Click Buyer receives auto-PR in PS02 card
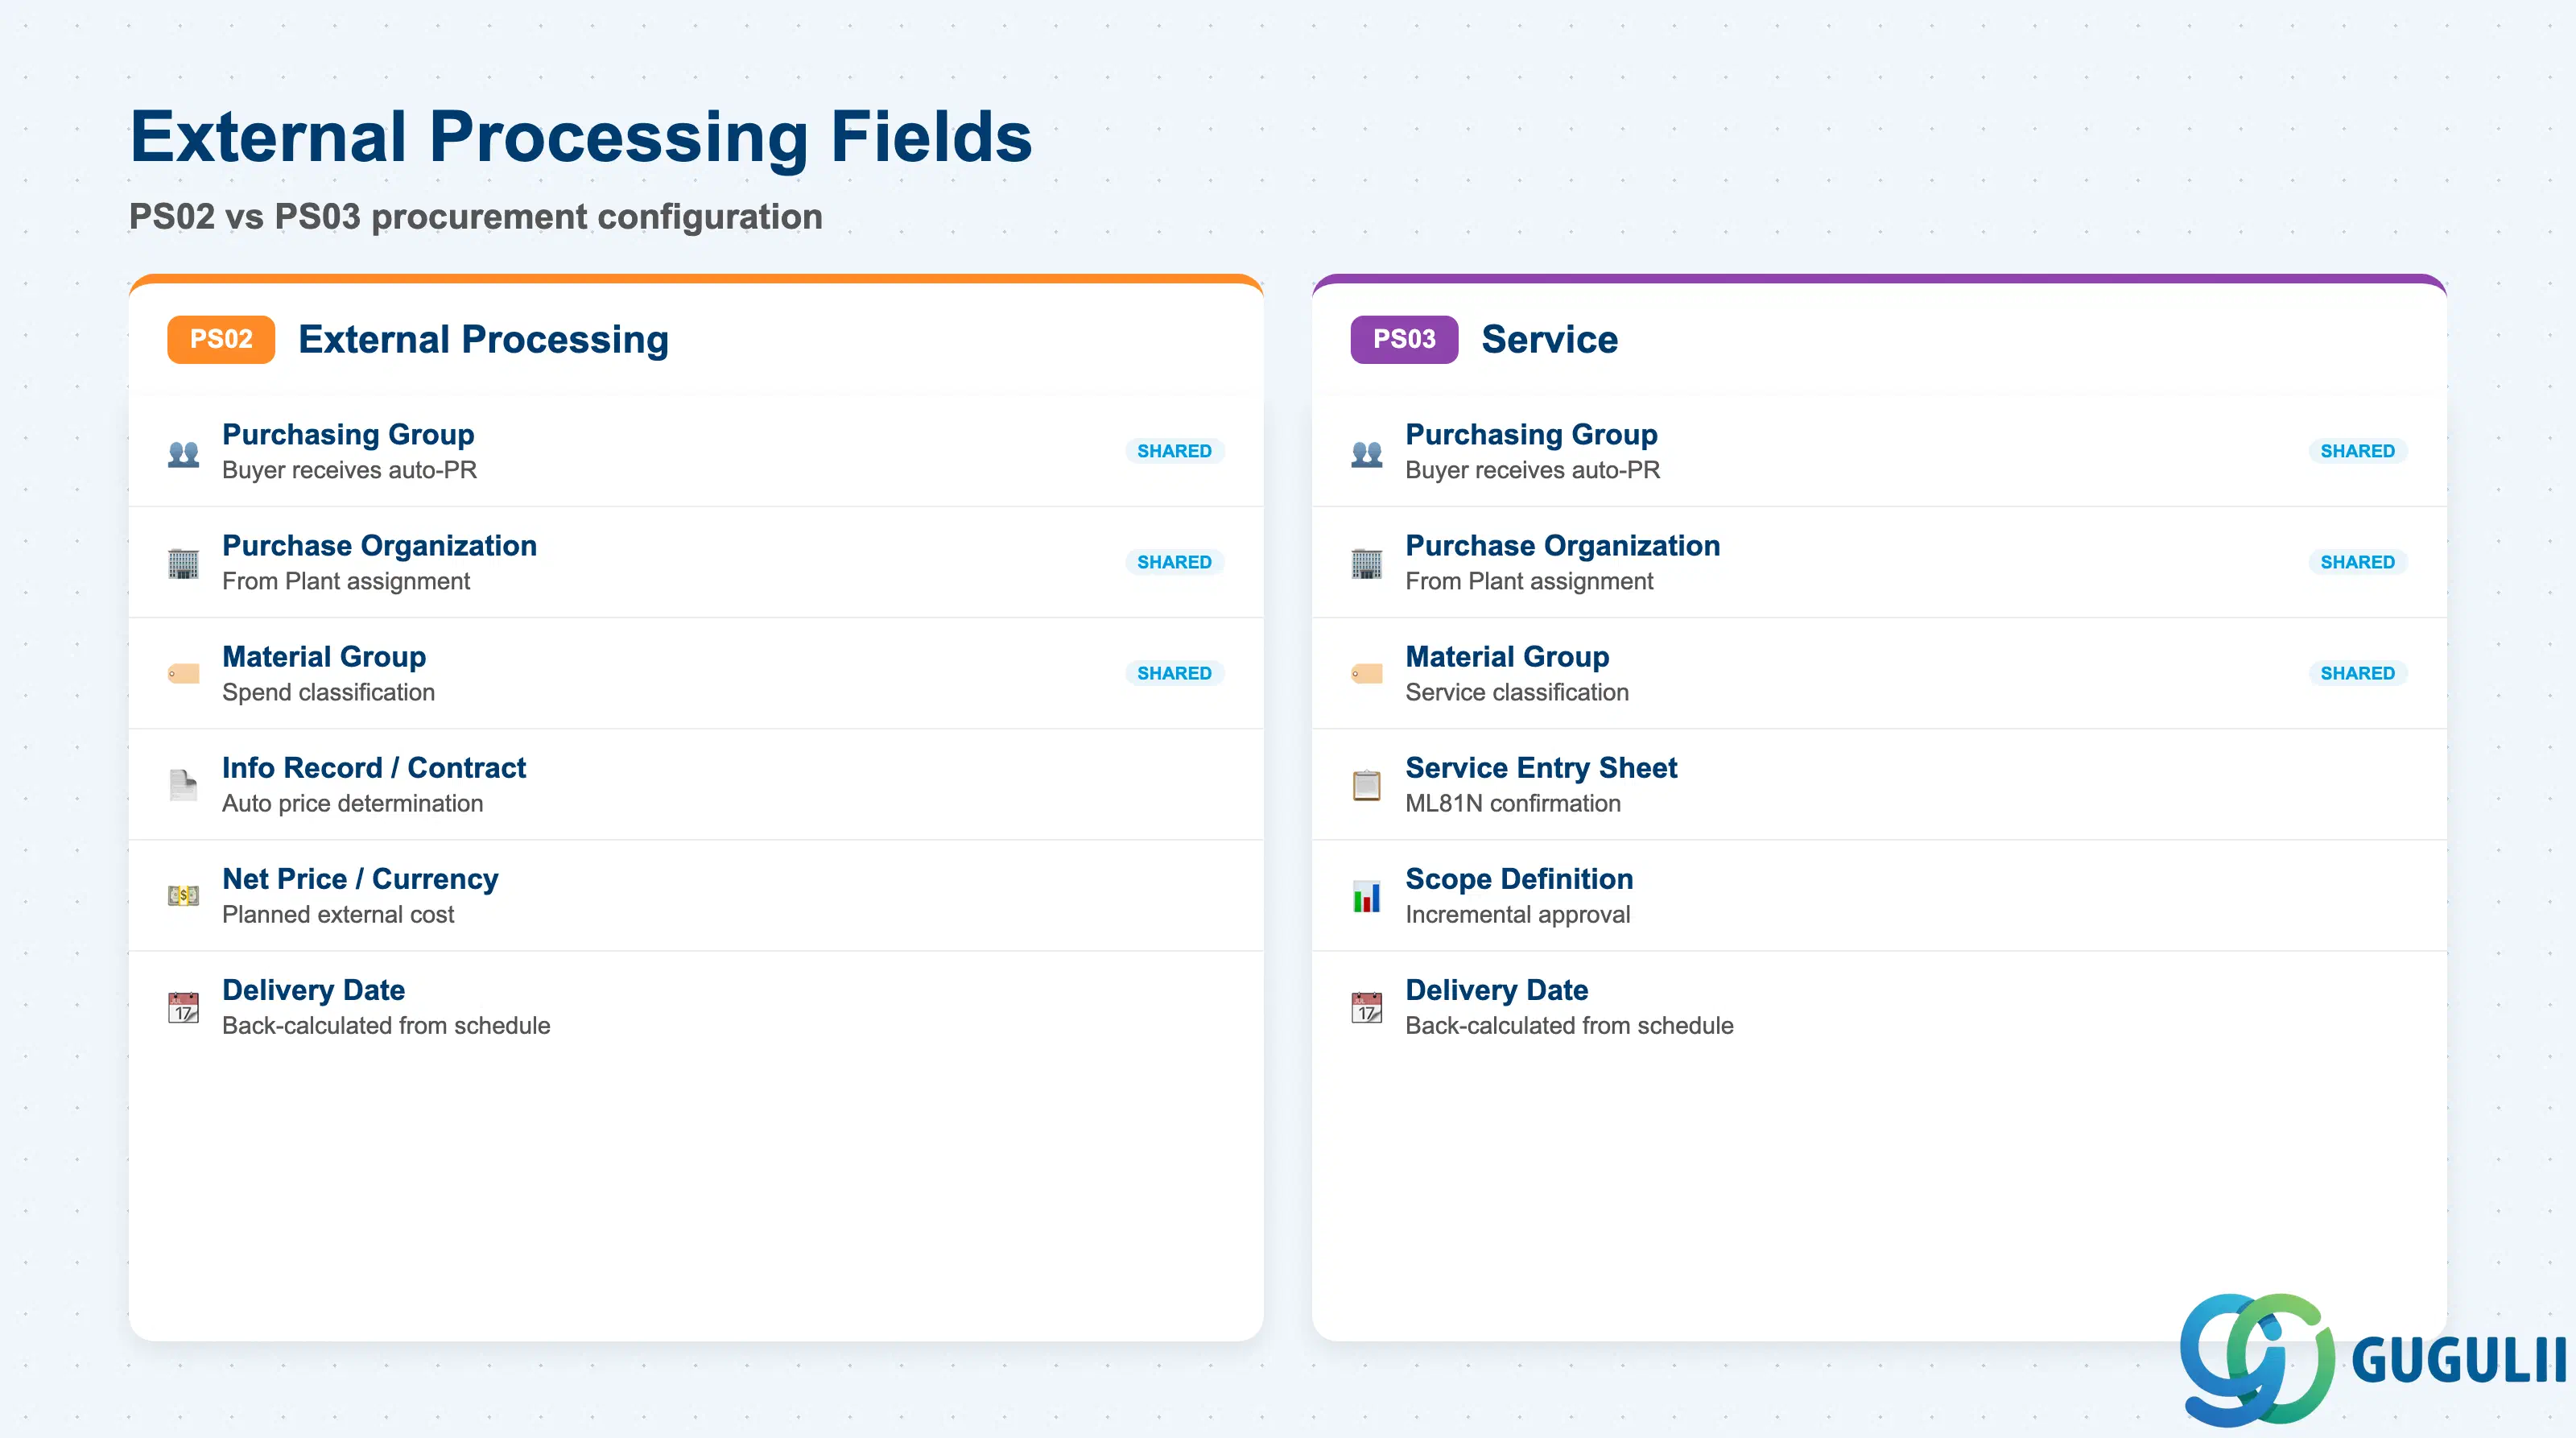This screenshot has width=2576, height=1438. (349, 470)
